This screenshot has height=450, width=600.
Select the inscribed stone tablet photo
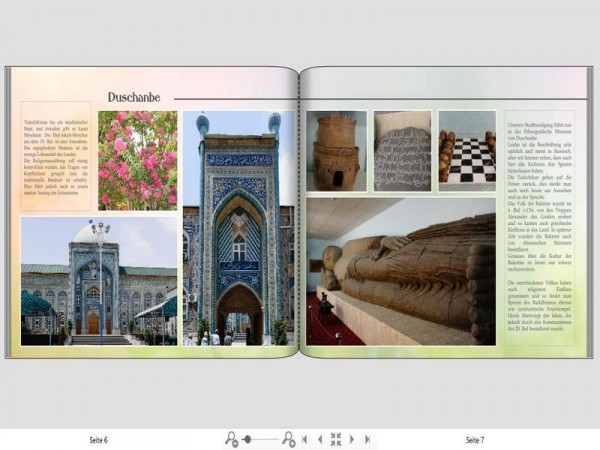403,151
